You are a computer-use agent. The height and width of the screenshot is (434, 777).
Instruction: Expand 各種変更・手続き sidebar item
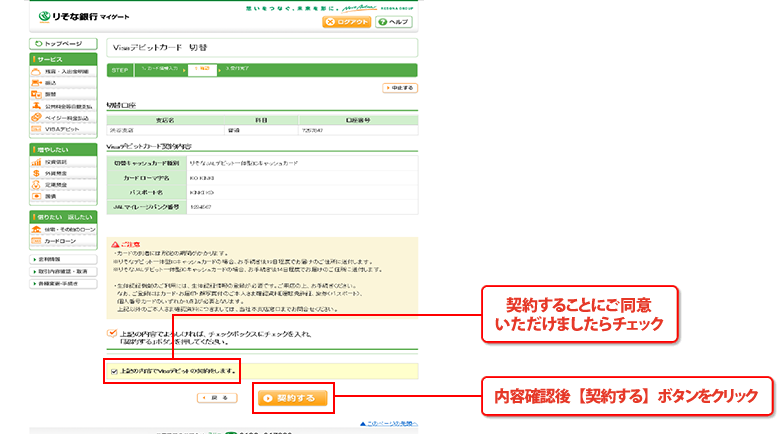pyautogui.click(x=63, y=284)
